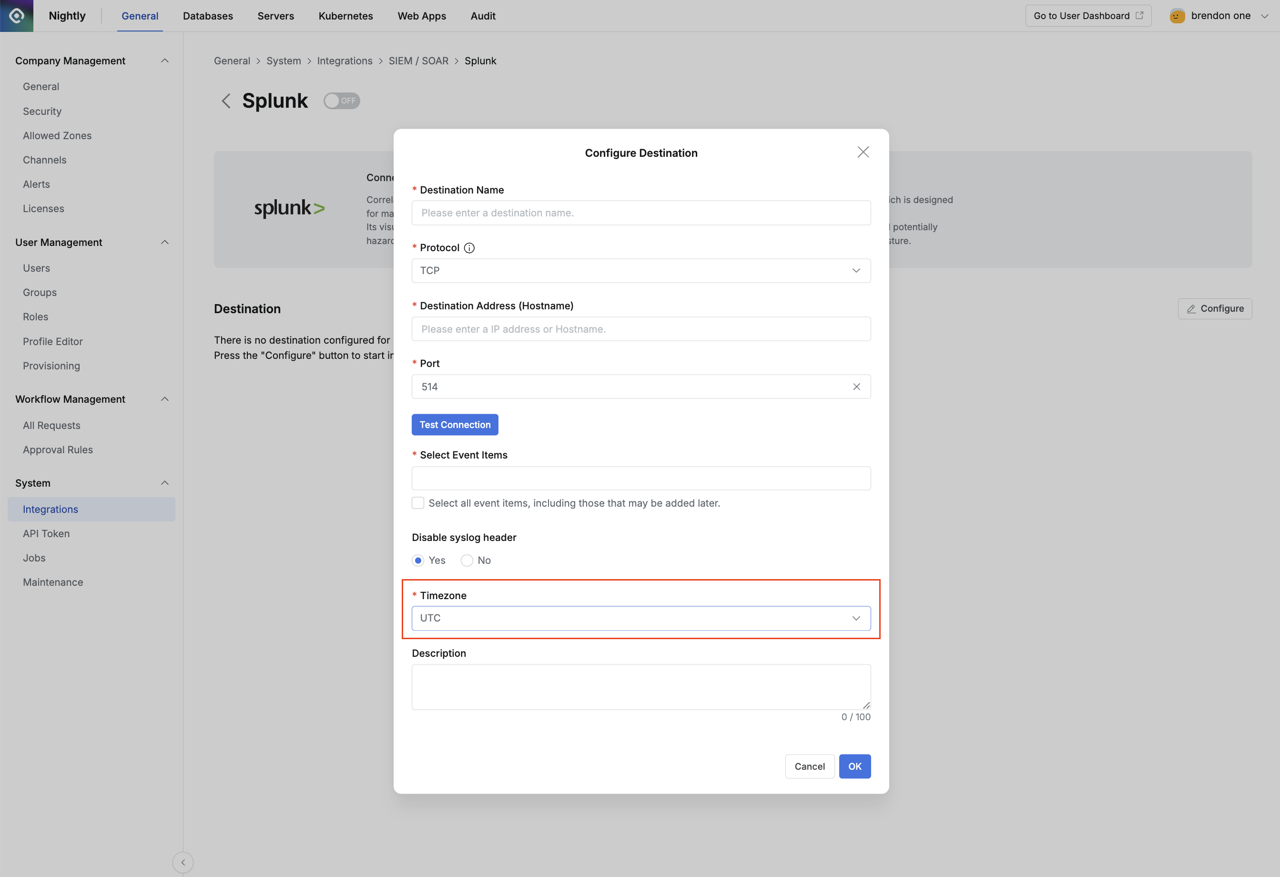Click the app logo icon in top-left corner
This screenshot has width=1280, height=877.
[16, 16]
